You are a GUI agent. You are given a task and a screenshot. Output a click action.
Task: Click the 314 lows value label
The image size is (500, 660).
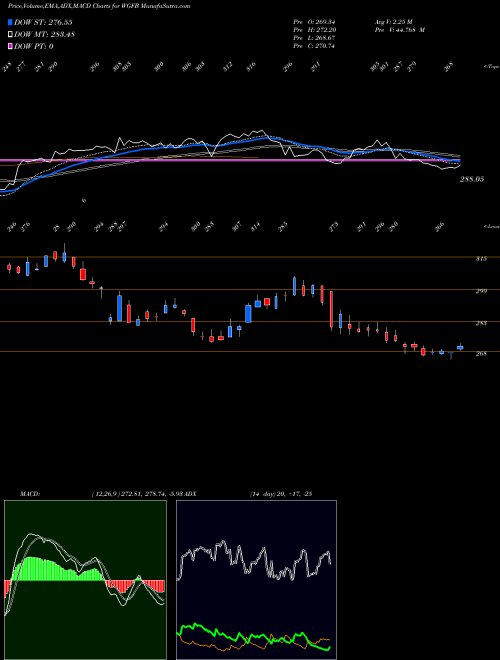point(255,227)
